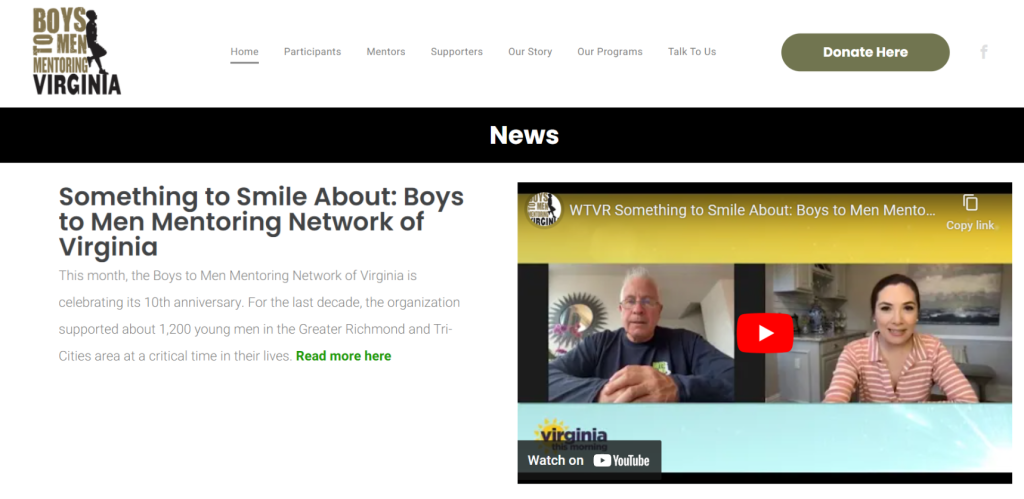Screen dimensions: 1024x499
Task: Open the Participants menu item
Action: pyautogui.click(x=312, y=52)
